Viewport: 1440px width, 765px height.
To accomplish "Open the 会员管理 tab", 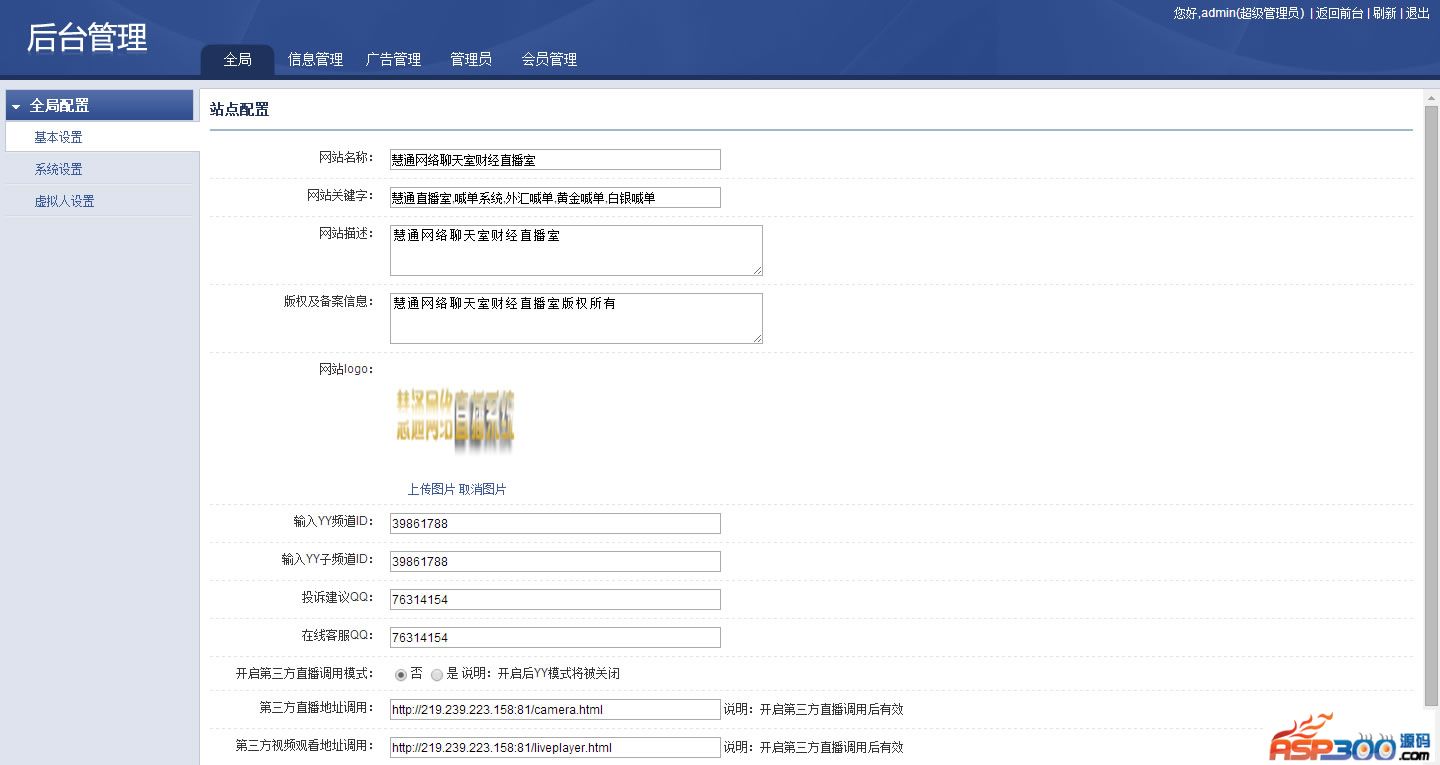I will point(549,60).
